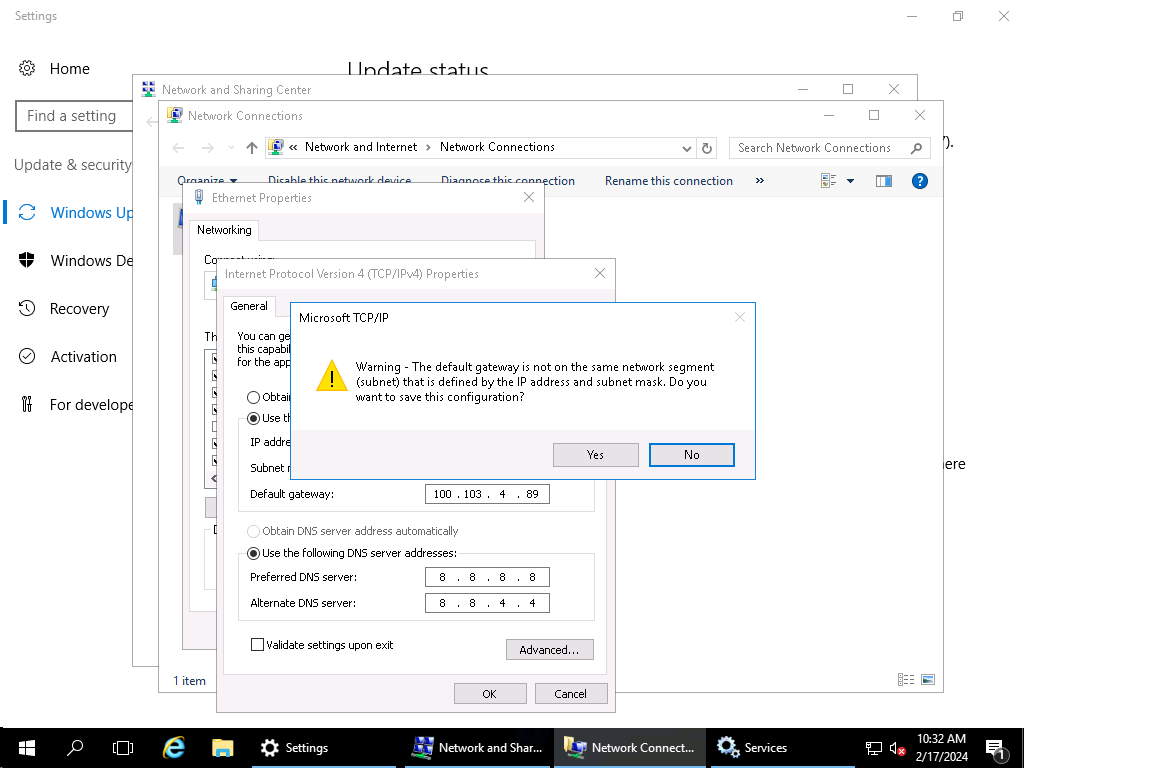Select Use the following DNS server addresses
The image size is (1152, 768).
pos(253,553)
